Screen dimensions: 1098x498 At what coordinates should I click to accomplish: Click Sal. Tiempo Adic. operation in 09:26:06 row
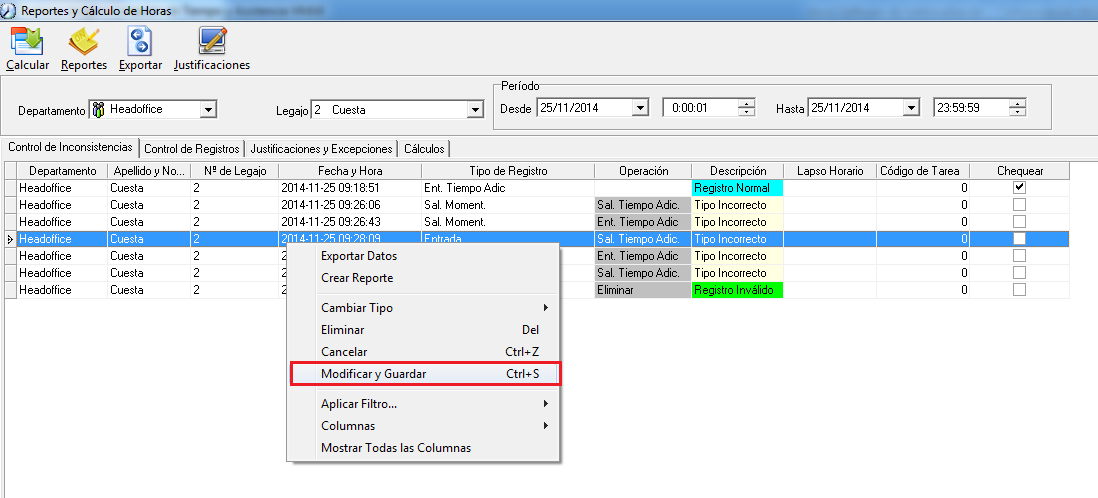[x=644, y=205]
